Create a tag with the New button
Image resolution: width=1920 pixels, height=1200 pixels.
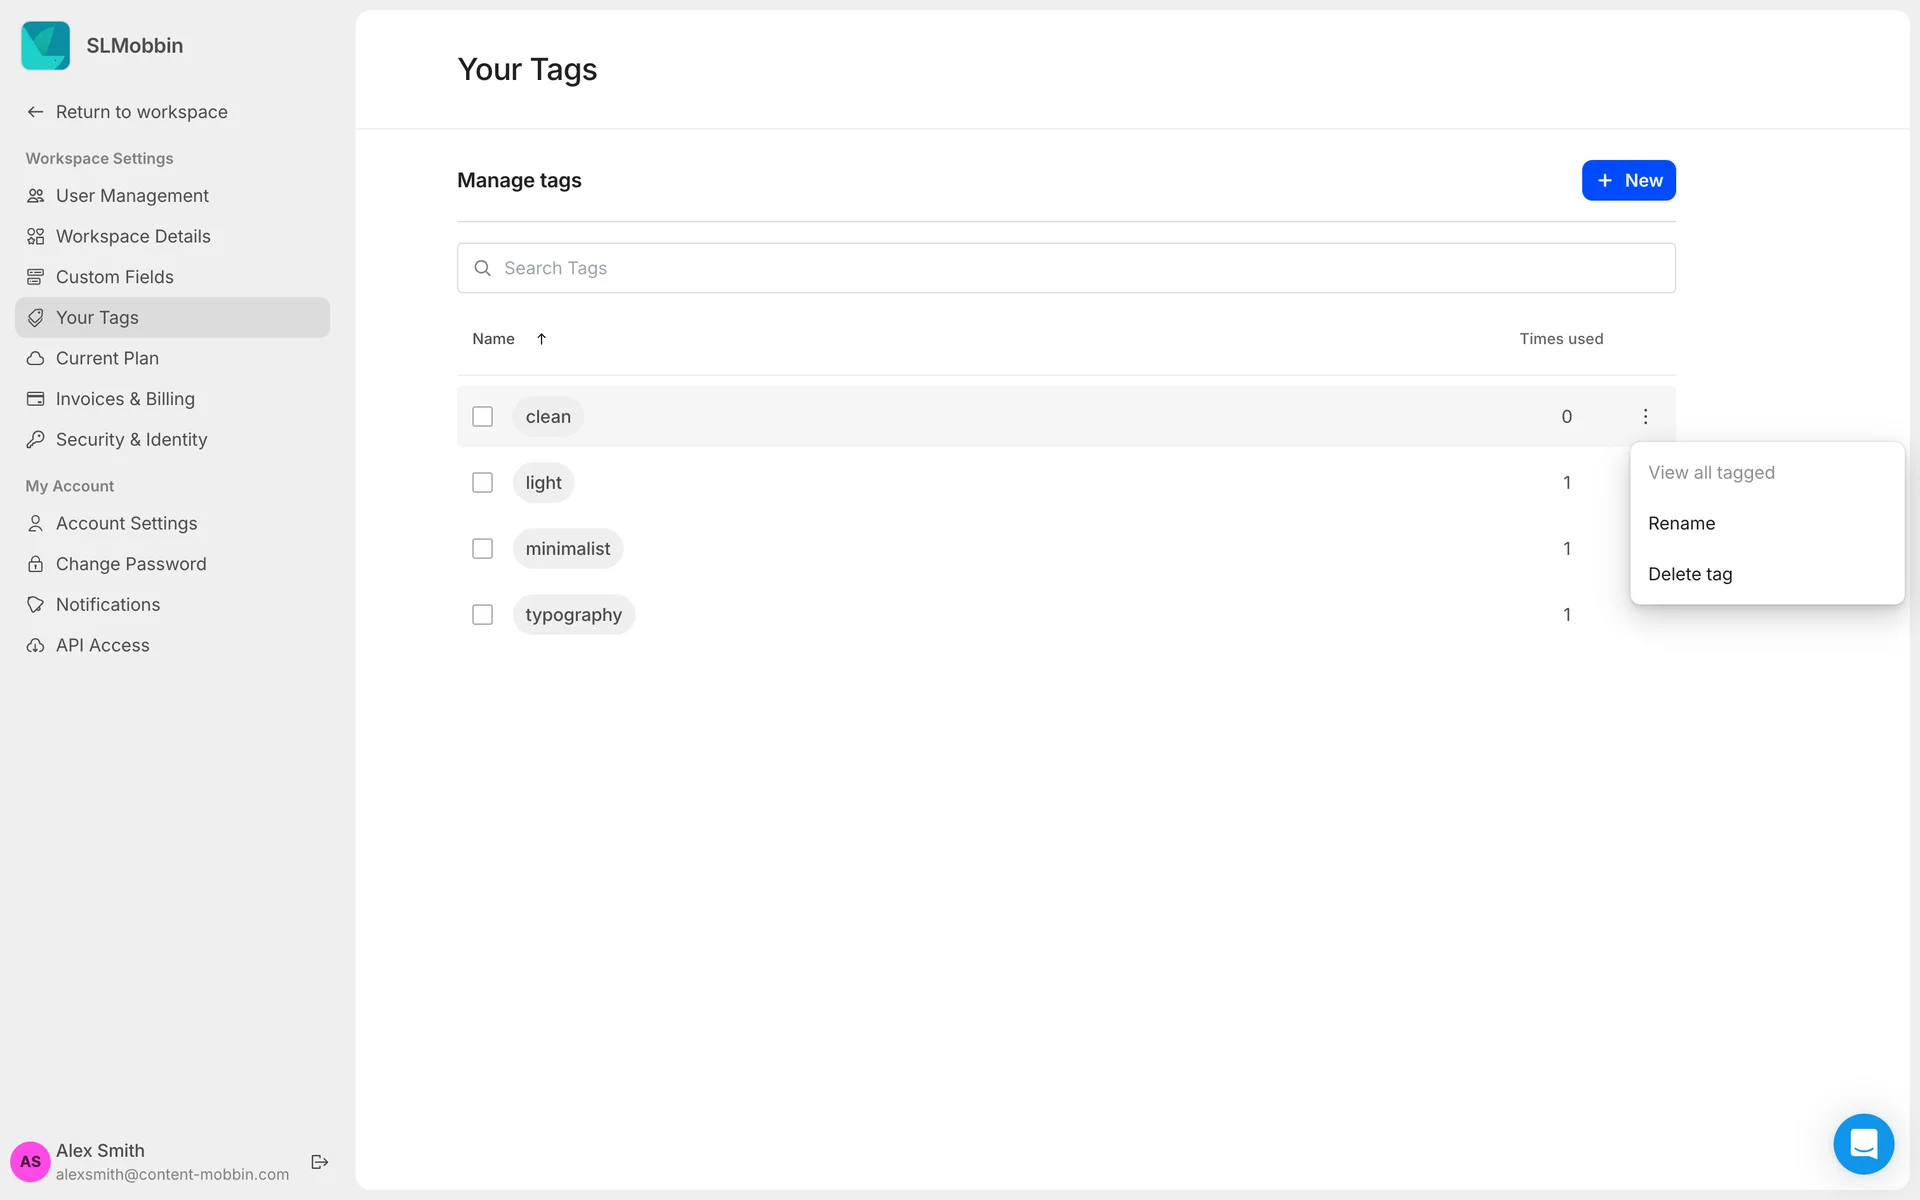pyautogui.click(x=1628, y=181)
